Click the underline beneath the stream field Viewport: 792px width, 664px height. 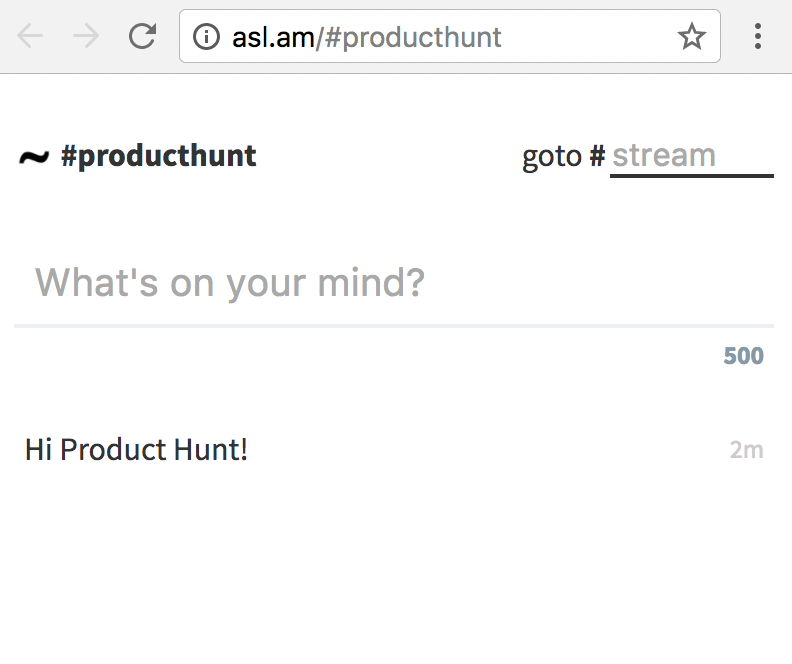tap(691, 176)
